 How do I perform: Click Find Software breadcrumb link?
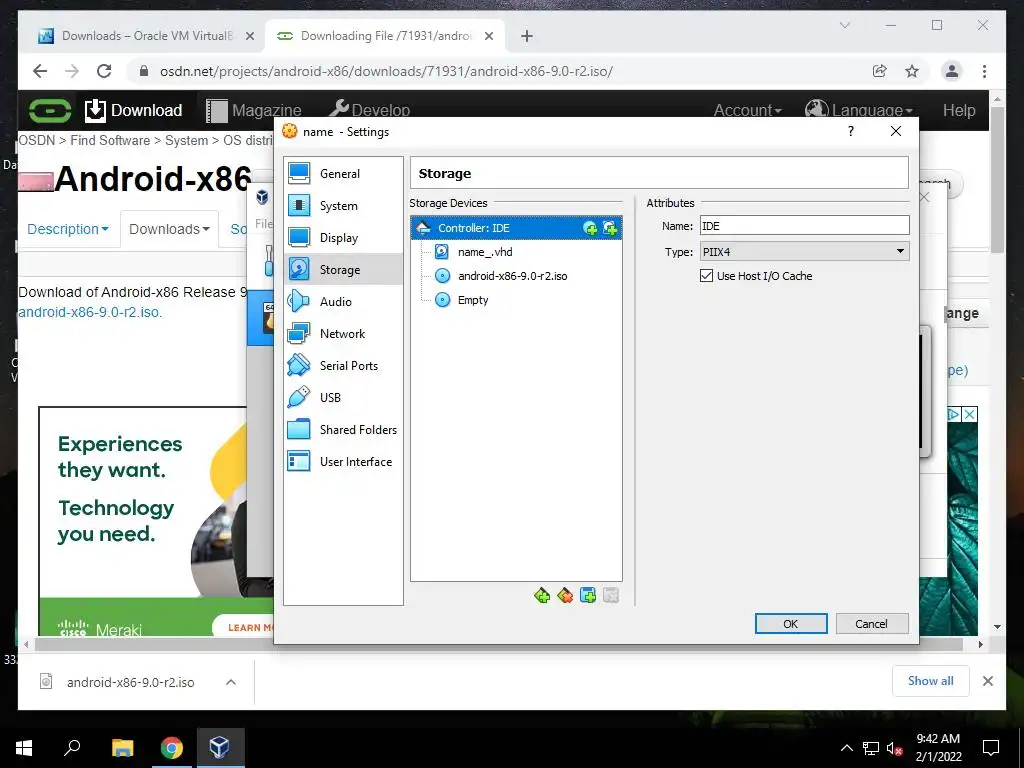point(110,140)
